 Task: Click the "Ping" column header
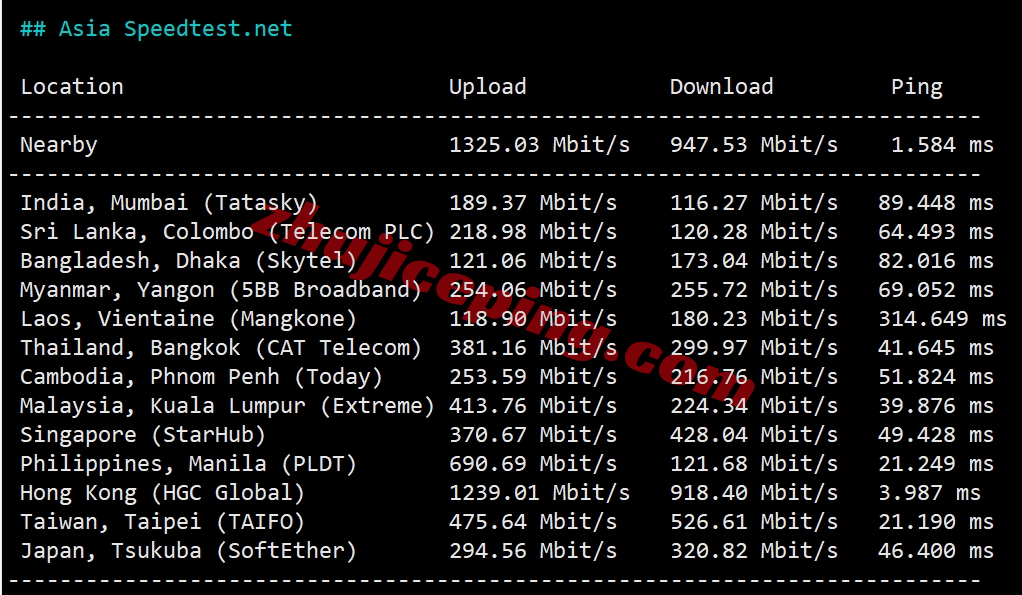point(916,87)
